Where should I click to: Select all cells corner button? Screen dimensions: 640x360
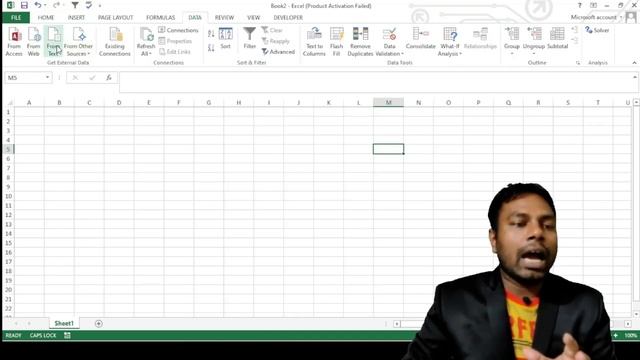click(x=9, y=102)
